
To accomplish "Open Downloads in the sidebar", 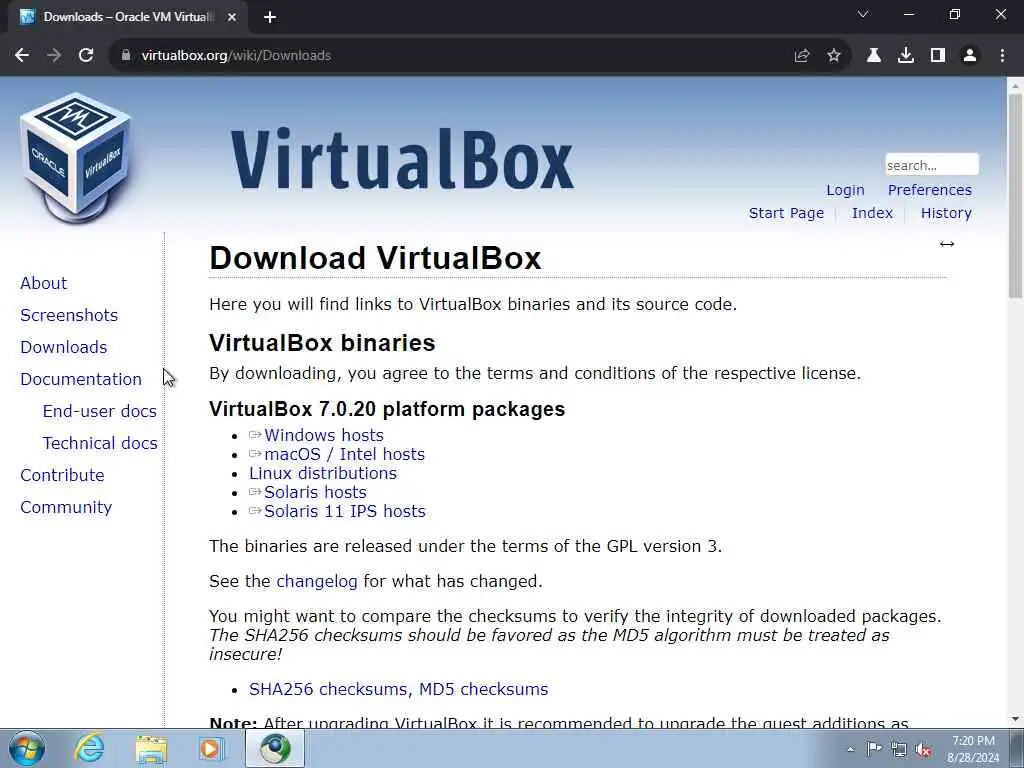I will point(63,347).
